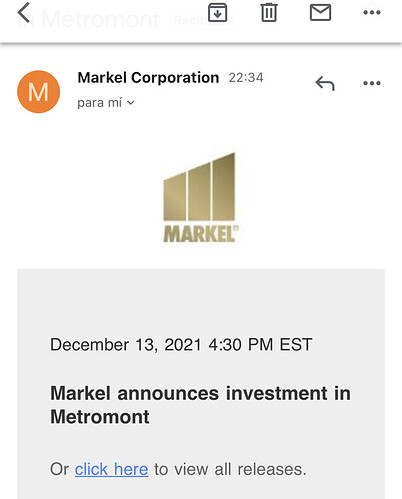This screenshot has width=402, height=499.
Task: Open the top toolbar three-dot menu
Action: pos(372,13)
